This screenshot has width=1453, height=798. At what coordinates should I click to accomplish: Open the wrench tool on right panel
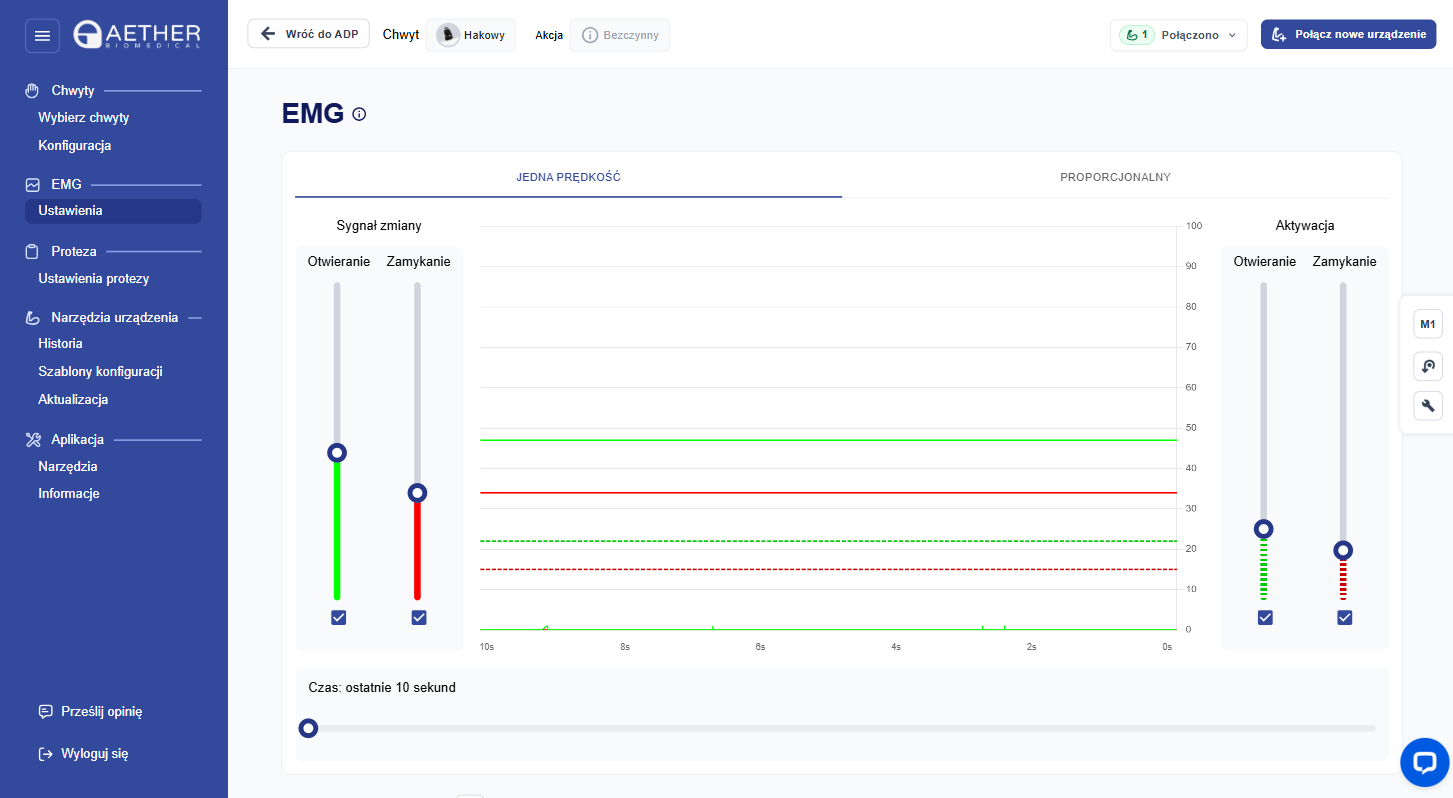[1428, 406]
